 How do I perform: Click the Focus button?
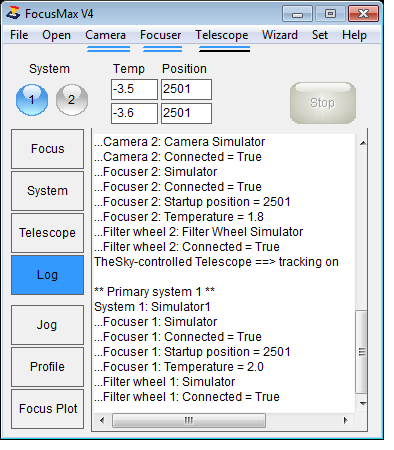point(47,149)
